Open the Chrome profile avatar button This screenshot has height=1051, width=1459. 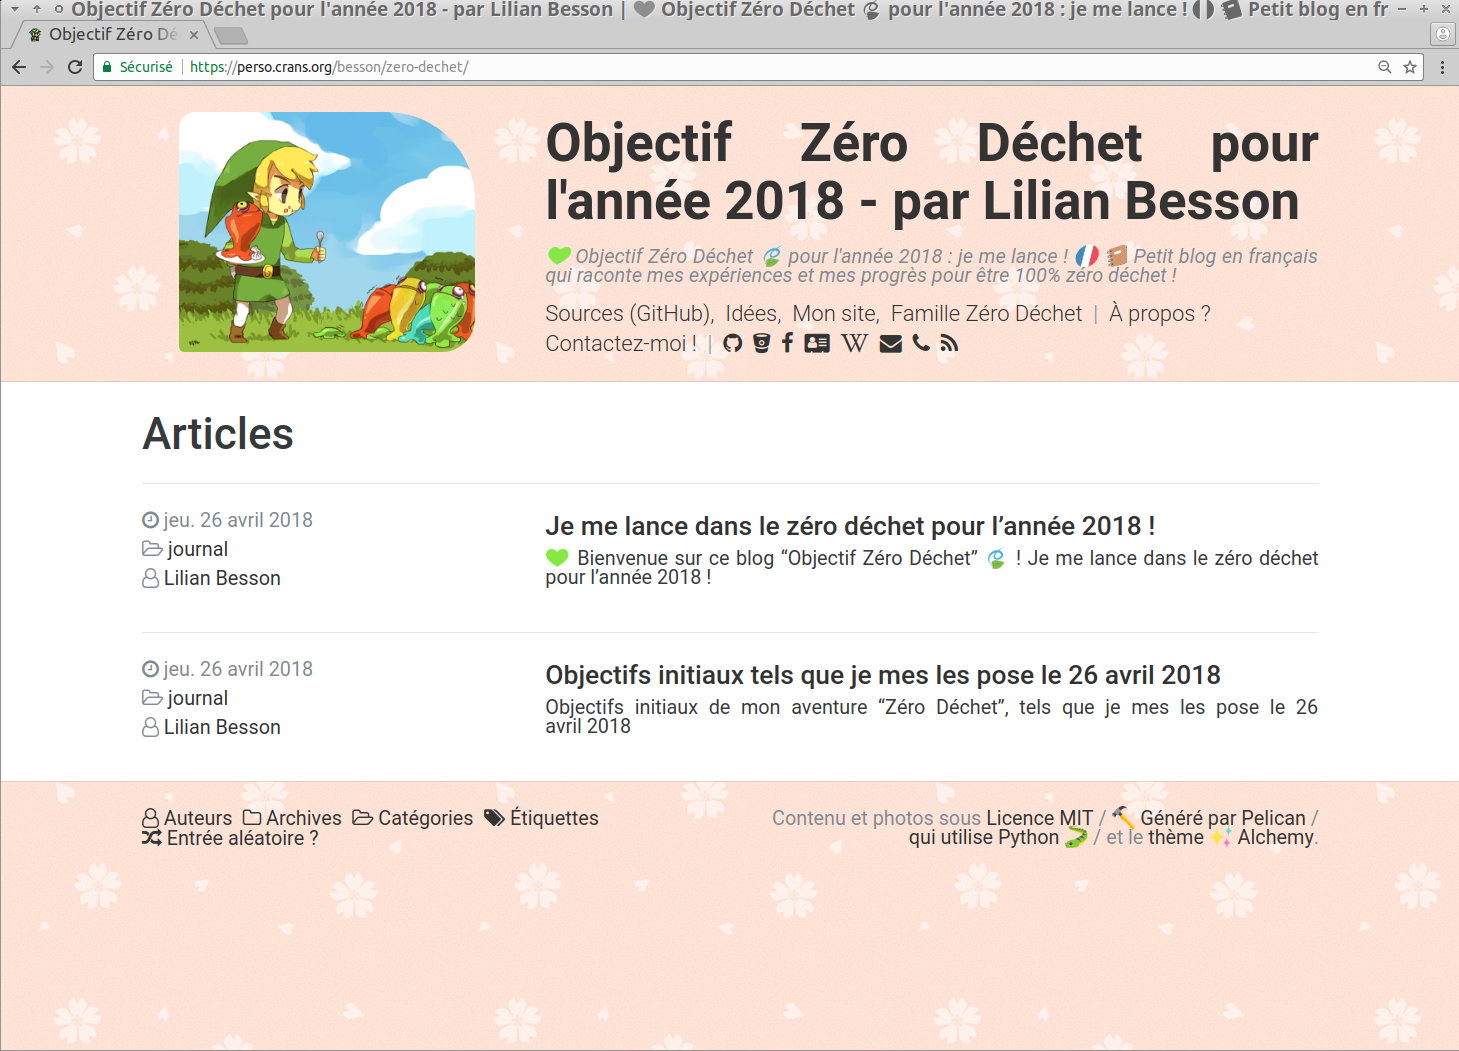[1443, 34]
